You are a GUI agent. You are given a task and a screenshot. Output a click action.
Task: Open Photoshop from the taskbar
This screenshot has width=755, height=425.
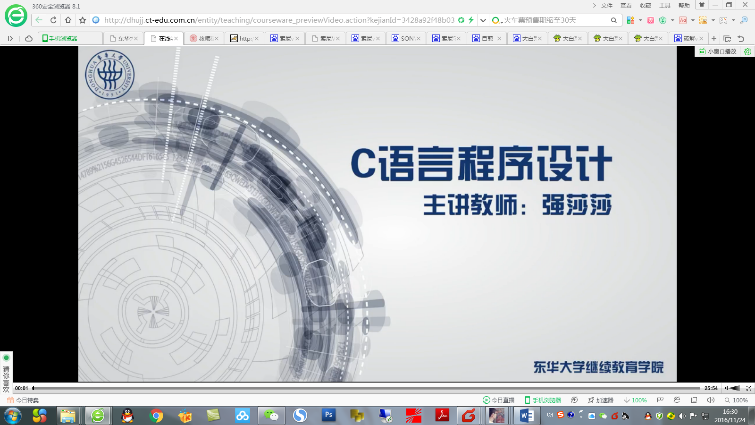tap(329, 415)
